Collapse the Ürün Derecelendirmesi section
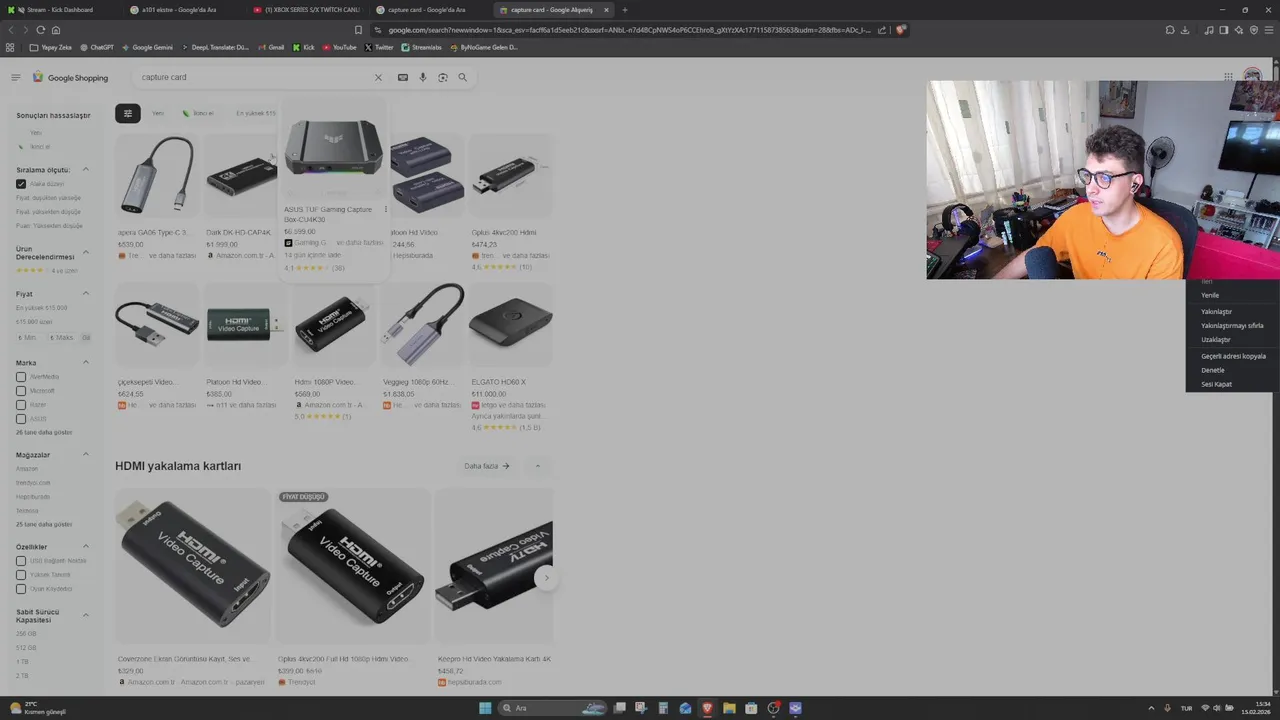Screen dimensions: 1280x720 click(x=86, y=252)
